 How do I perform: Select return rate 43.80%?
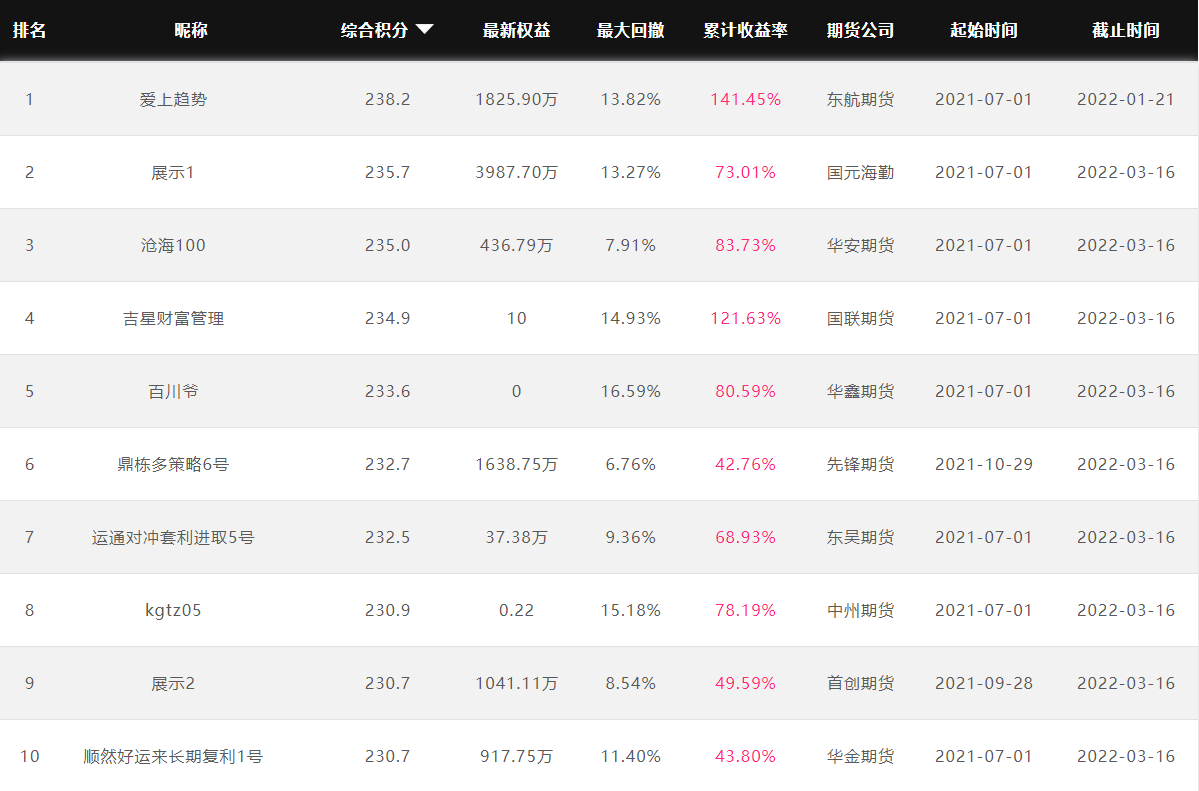point(746,757)
